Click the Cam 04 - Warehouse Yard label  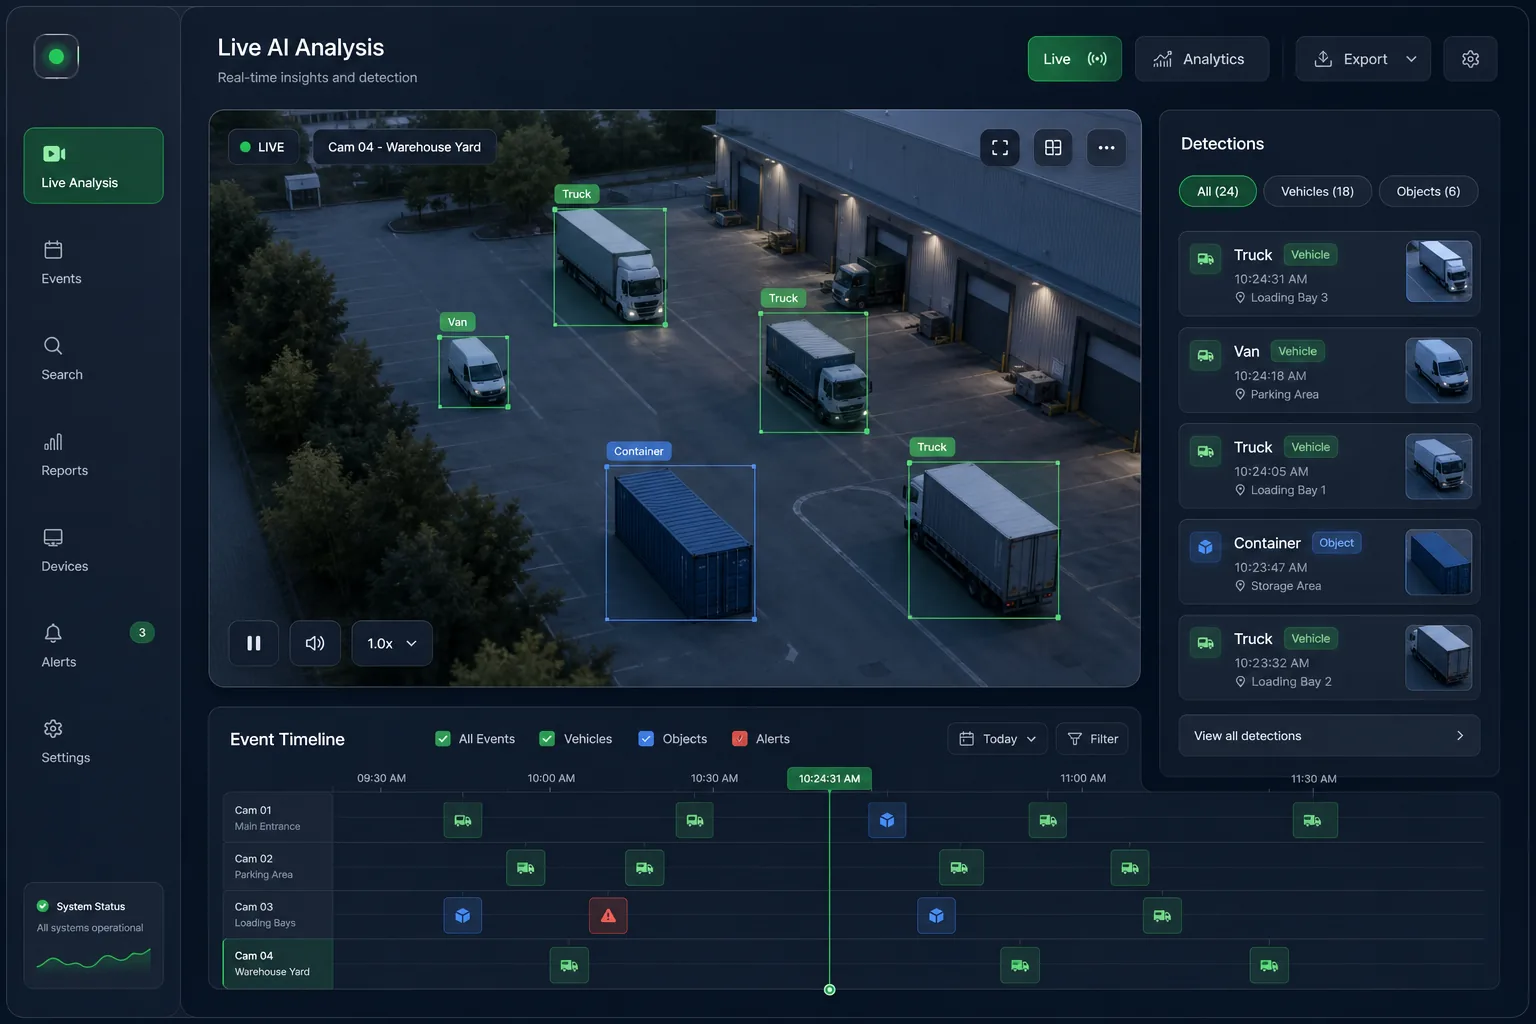[405, 147]
